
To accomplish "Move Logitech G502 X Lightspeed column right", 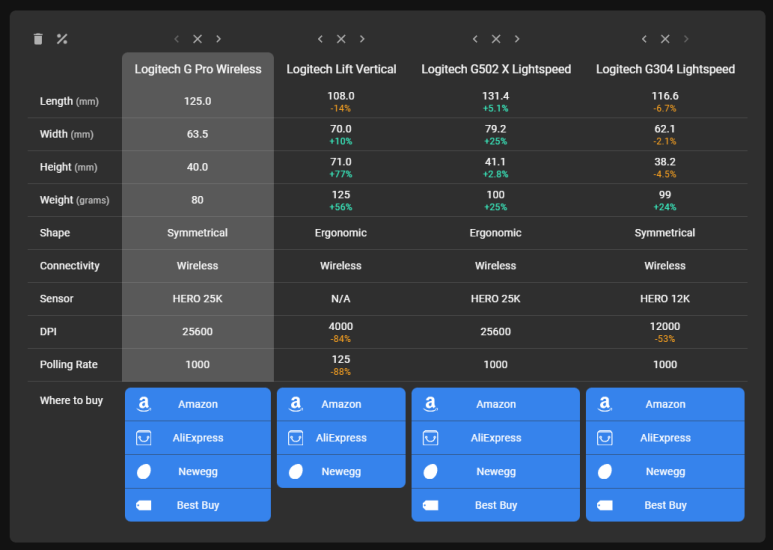I will tap(517, 39).
